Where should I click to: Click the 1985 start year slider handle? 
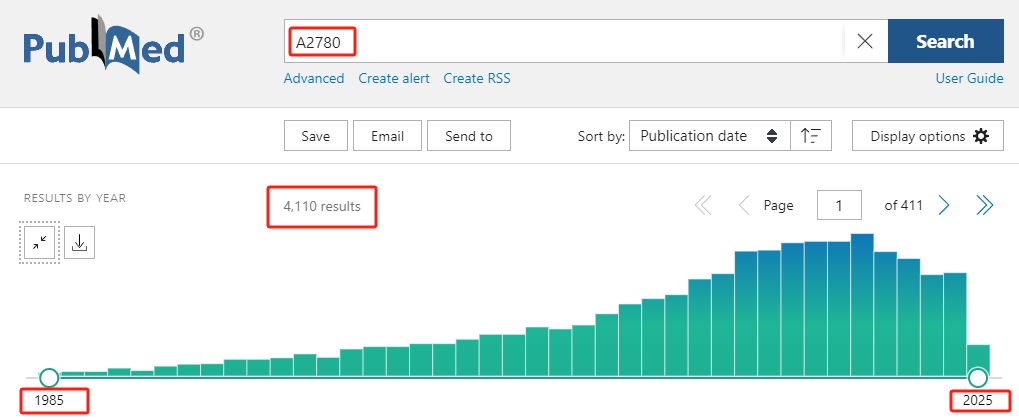point(49,377)
